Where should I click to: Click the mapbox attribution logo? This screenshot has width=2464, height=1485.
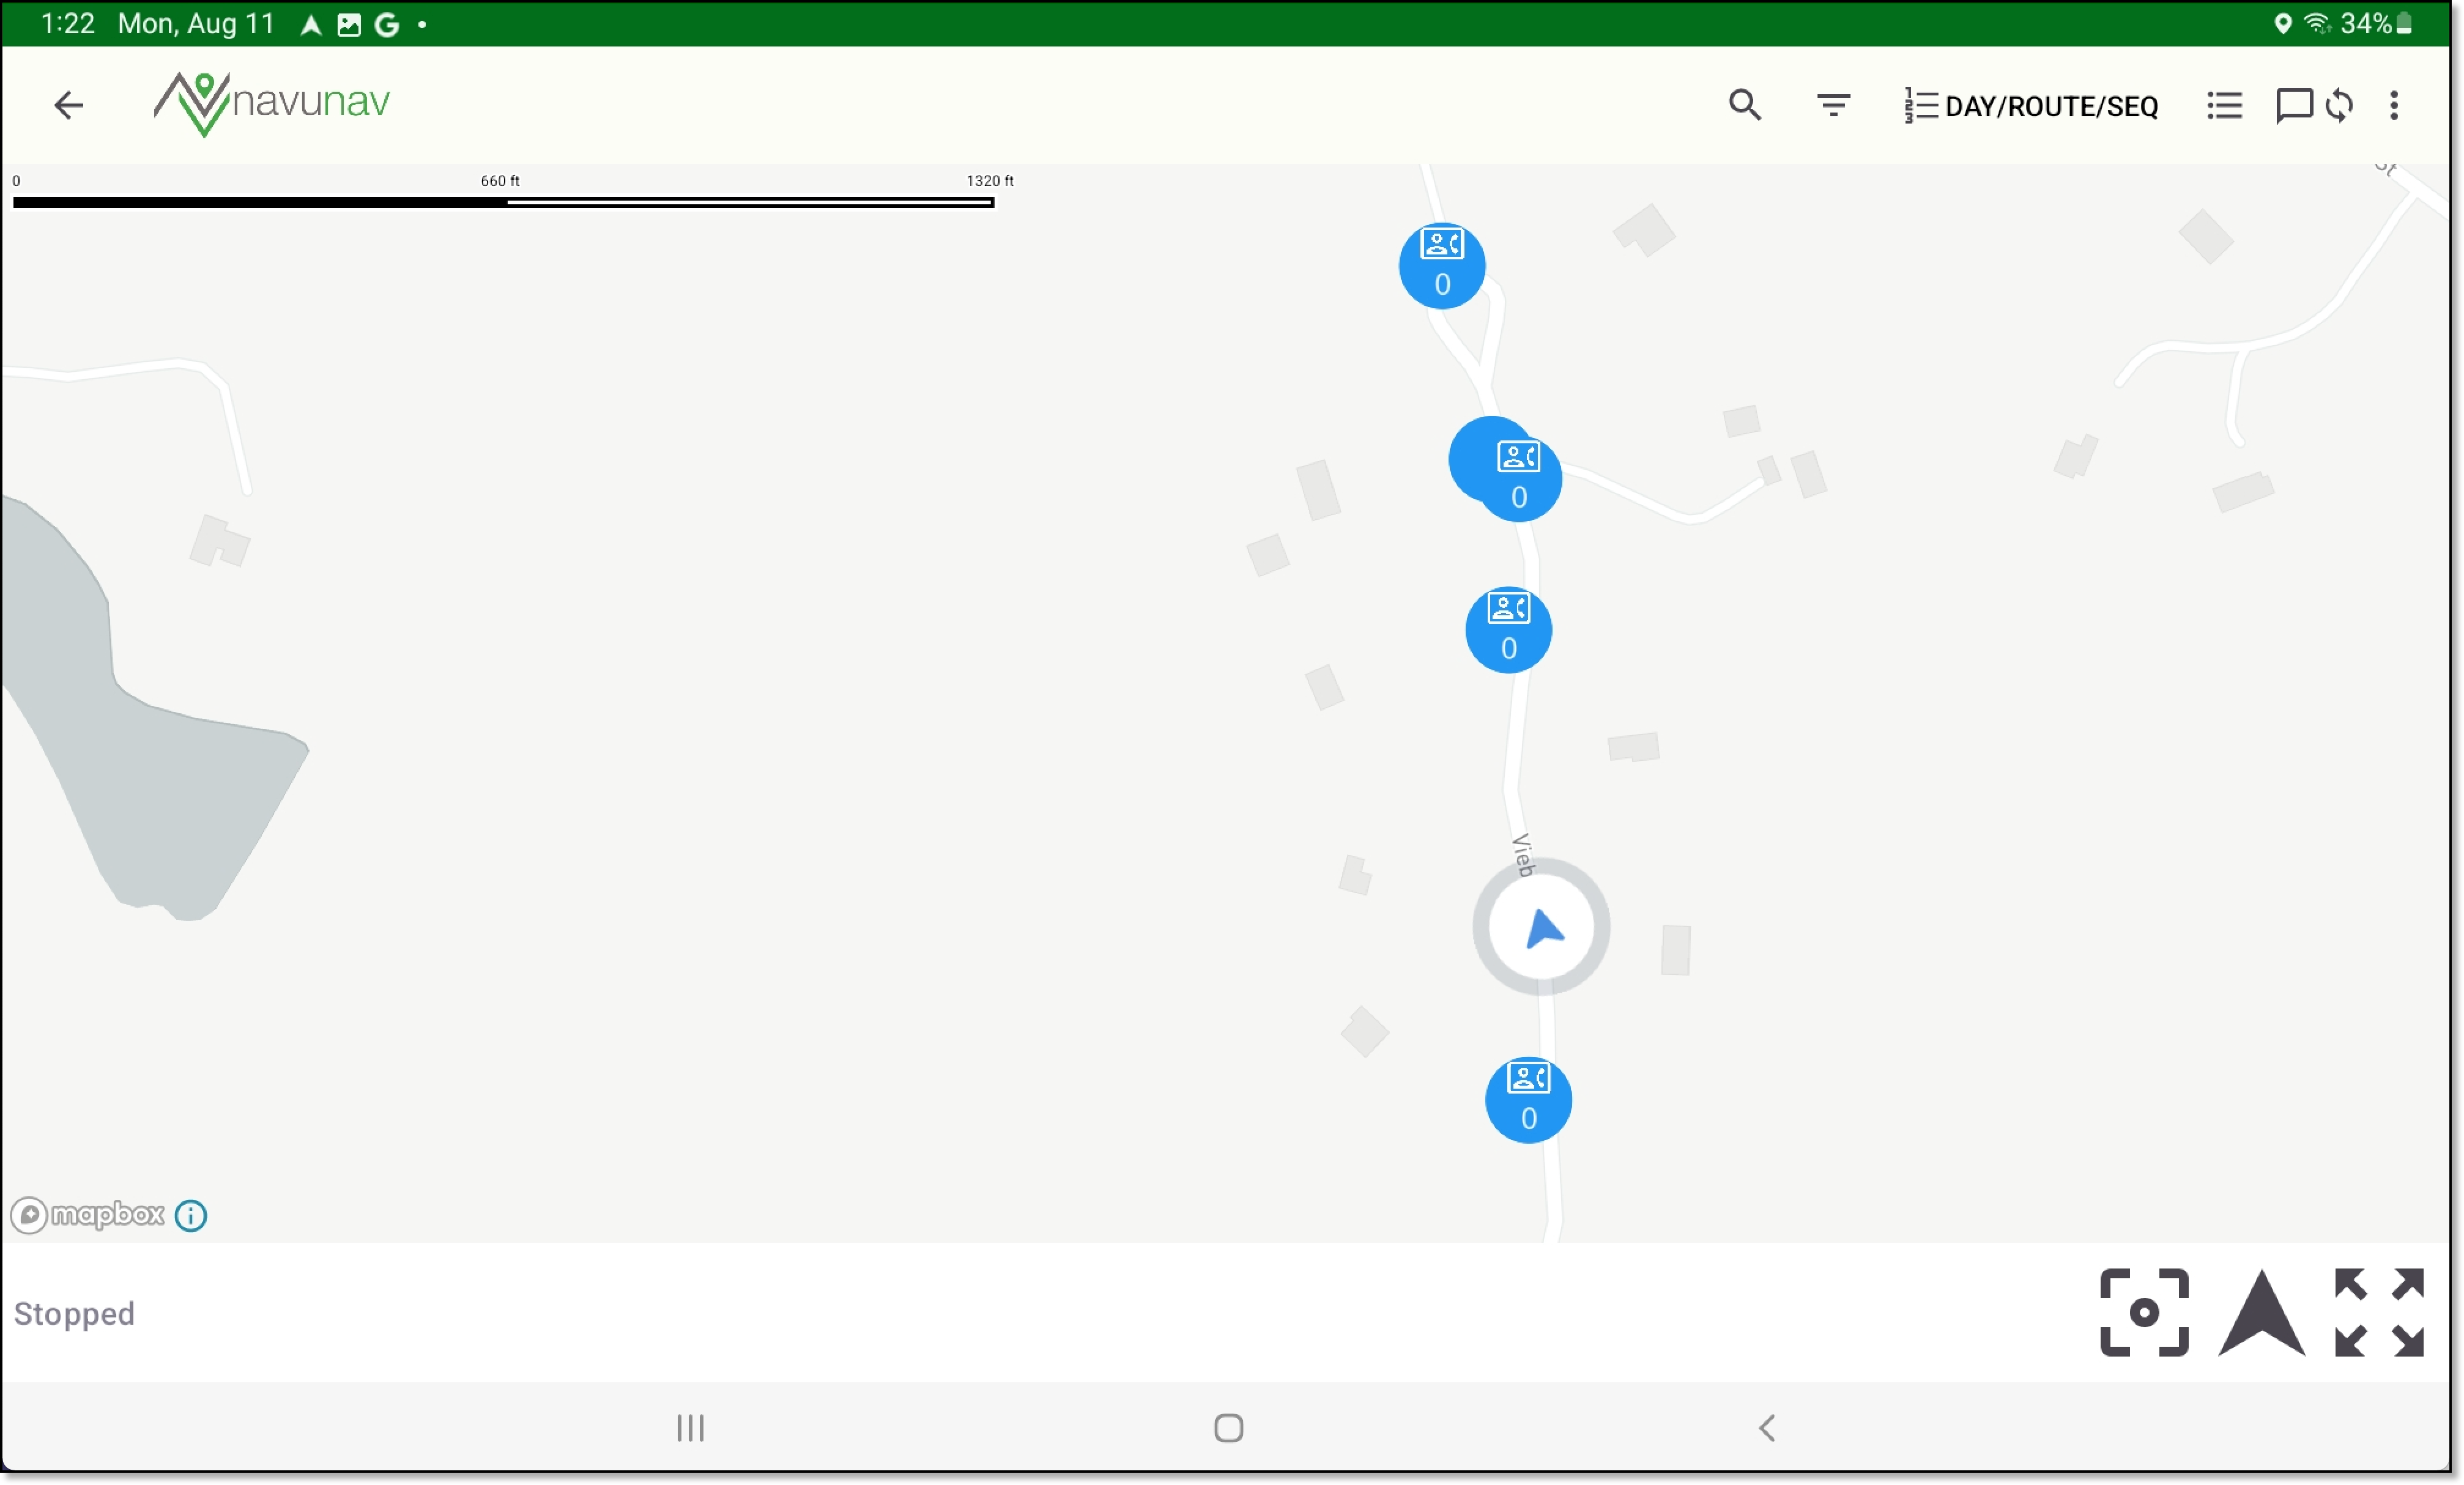point(88,1215)
